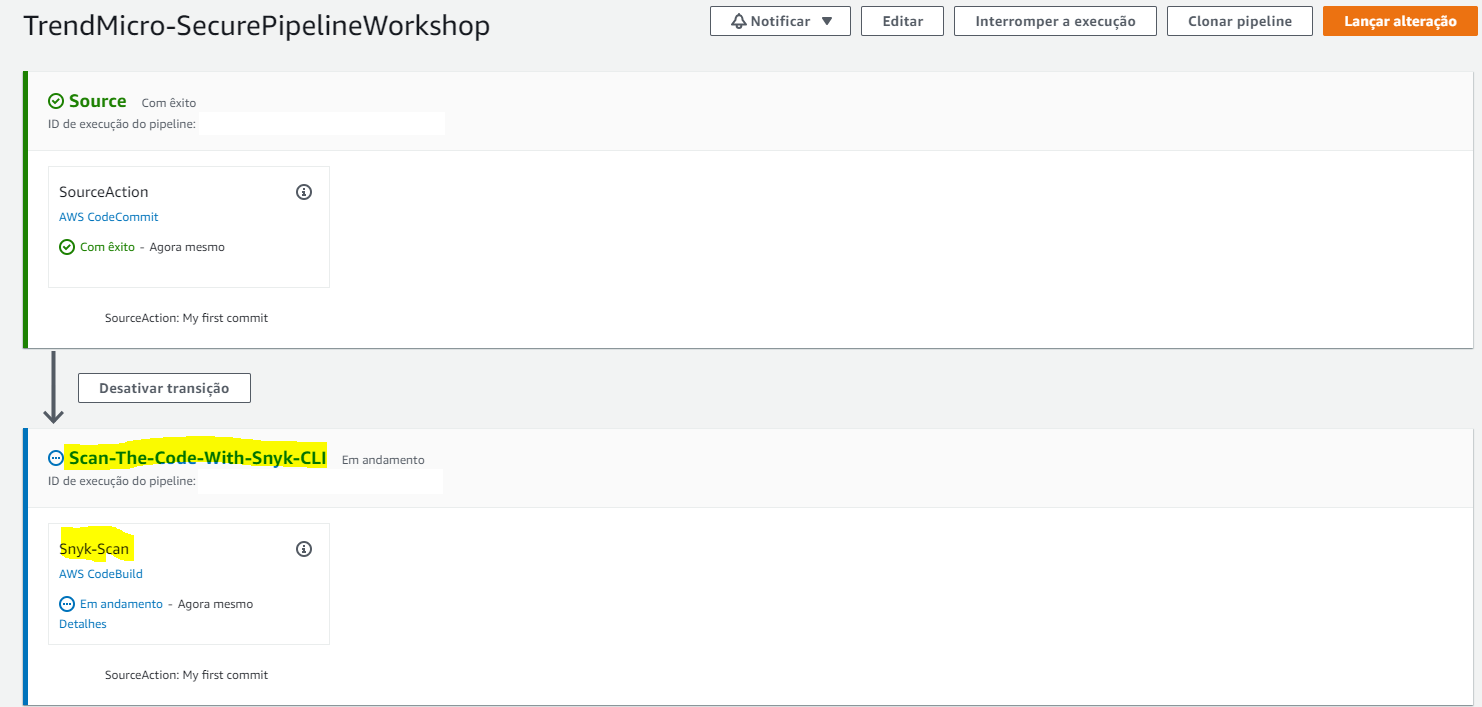
Task: Click 'ID de execução do pipeline' under Scan-The-Code stage
Action: 122,481
